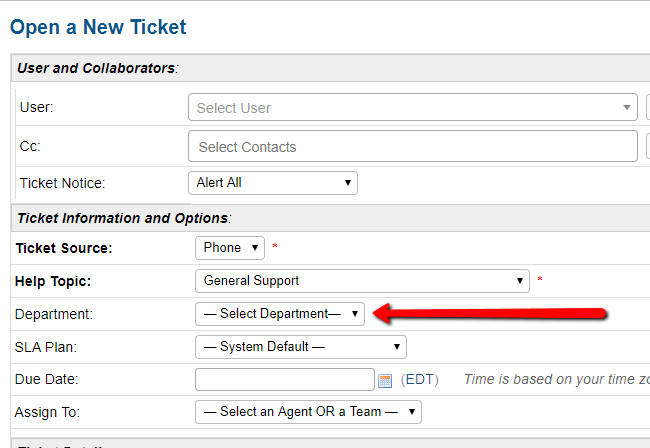The height and width of the screenshot is (448, 650).
Task: Click the (EDT) timezone text
Action: pos(417,380)
